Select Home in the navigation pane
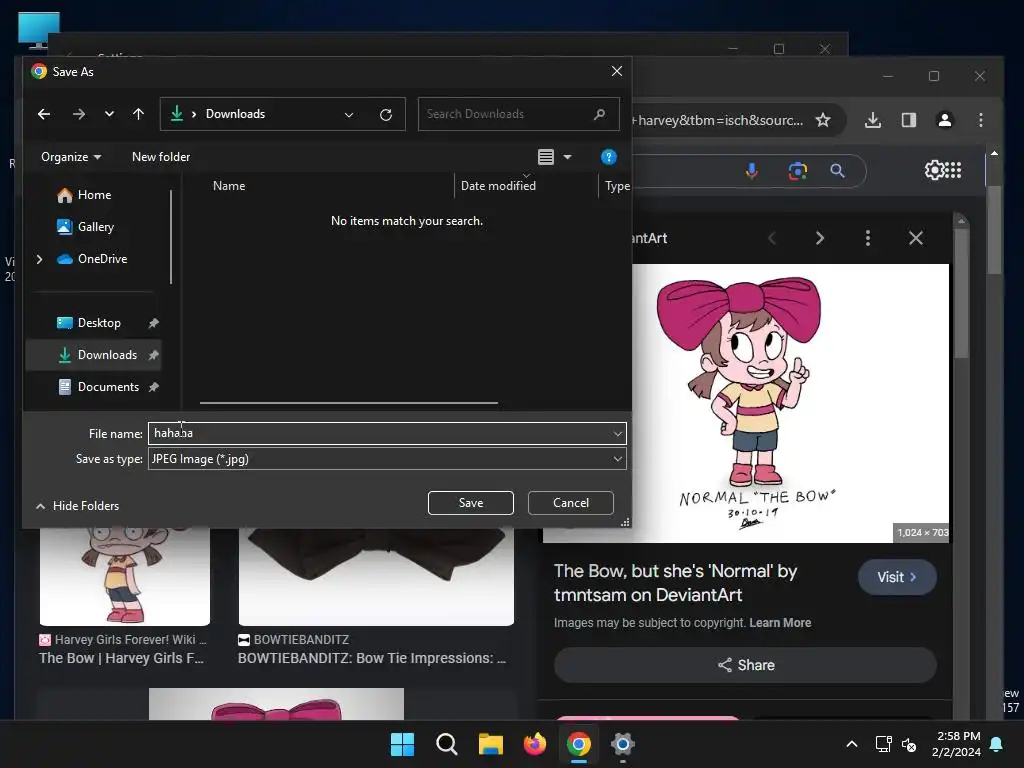The image size is (1024, 768). (94, 195)
